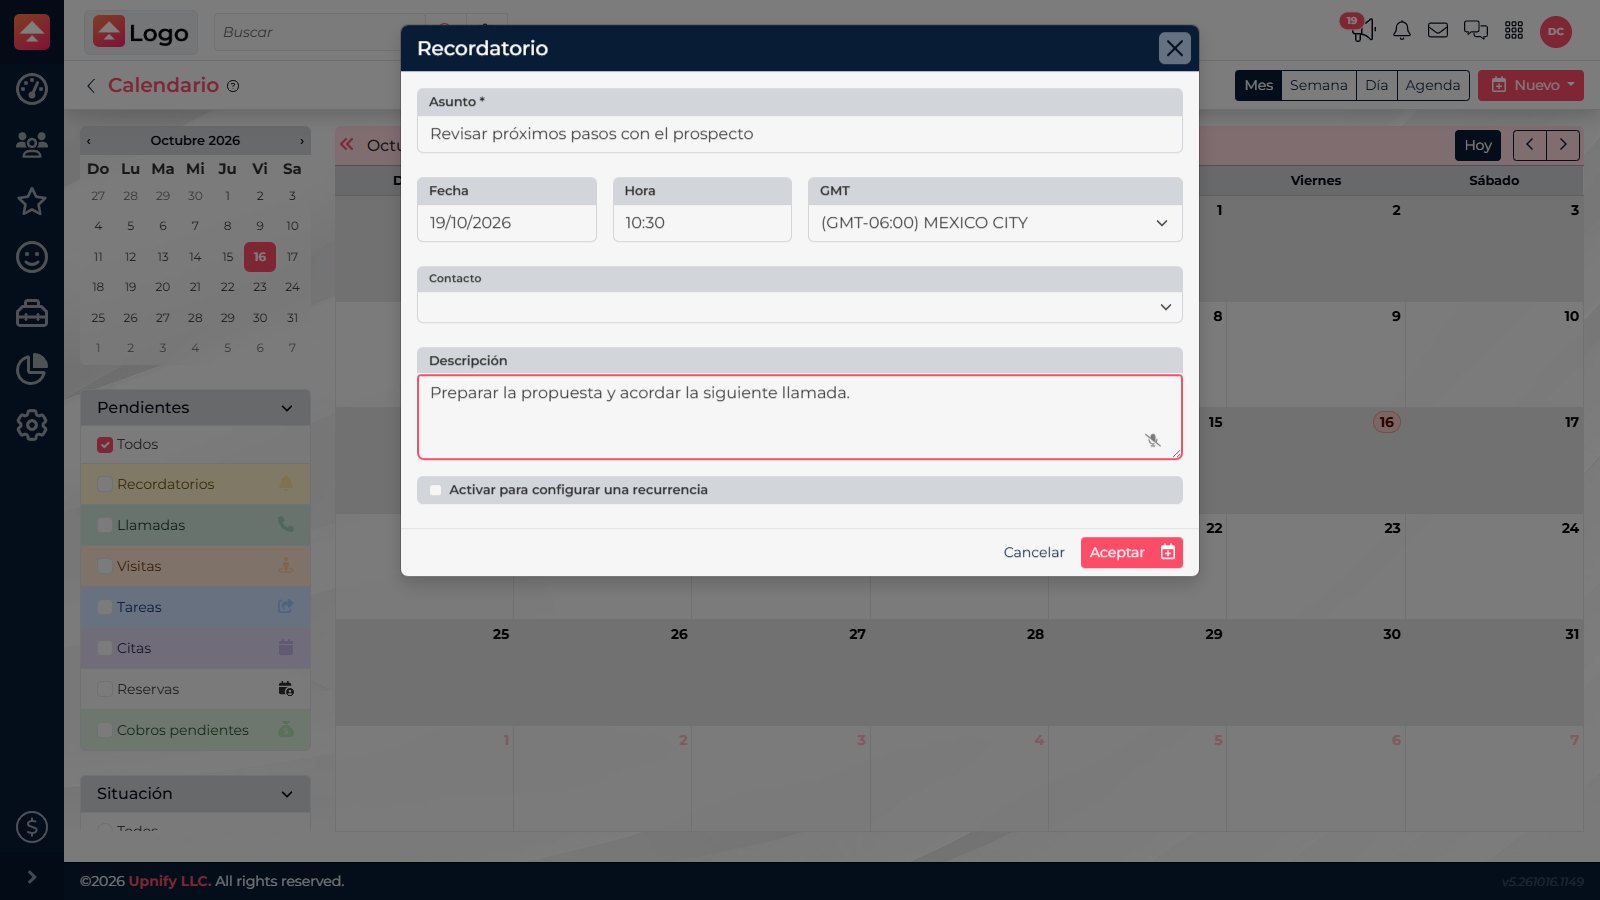The height and width of the screenshot is (900, 1600).
Task: Check the Llamadas filter checkbox
Action: click(x=105, y=526)
